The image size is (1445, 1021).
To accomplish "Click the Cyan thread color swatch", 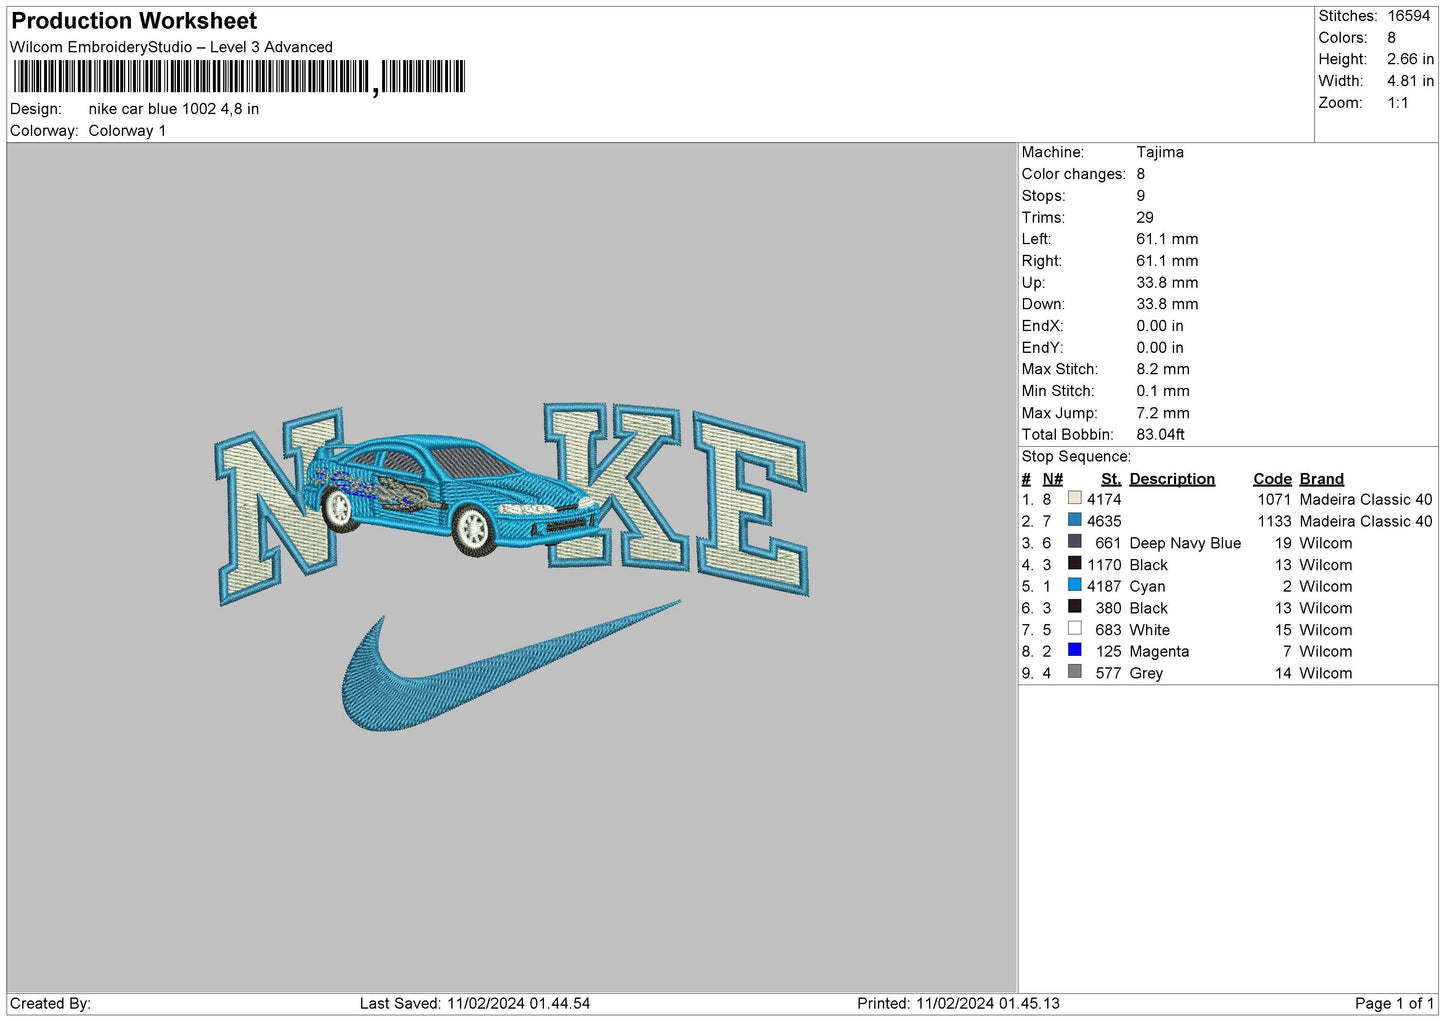I will click(x=1074, y=585).
